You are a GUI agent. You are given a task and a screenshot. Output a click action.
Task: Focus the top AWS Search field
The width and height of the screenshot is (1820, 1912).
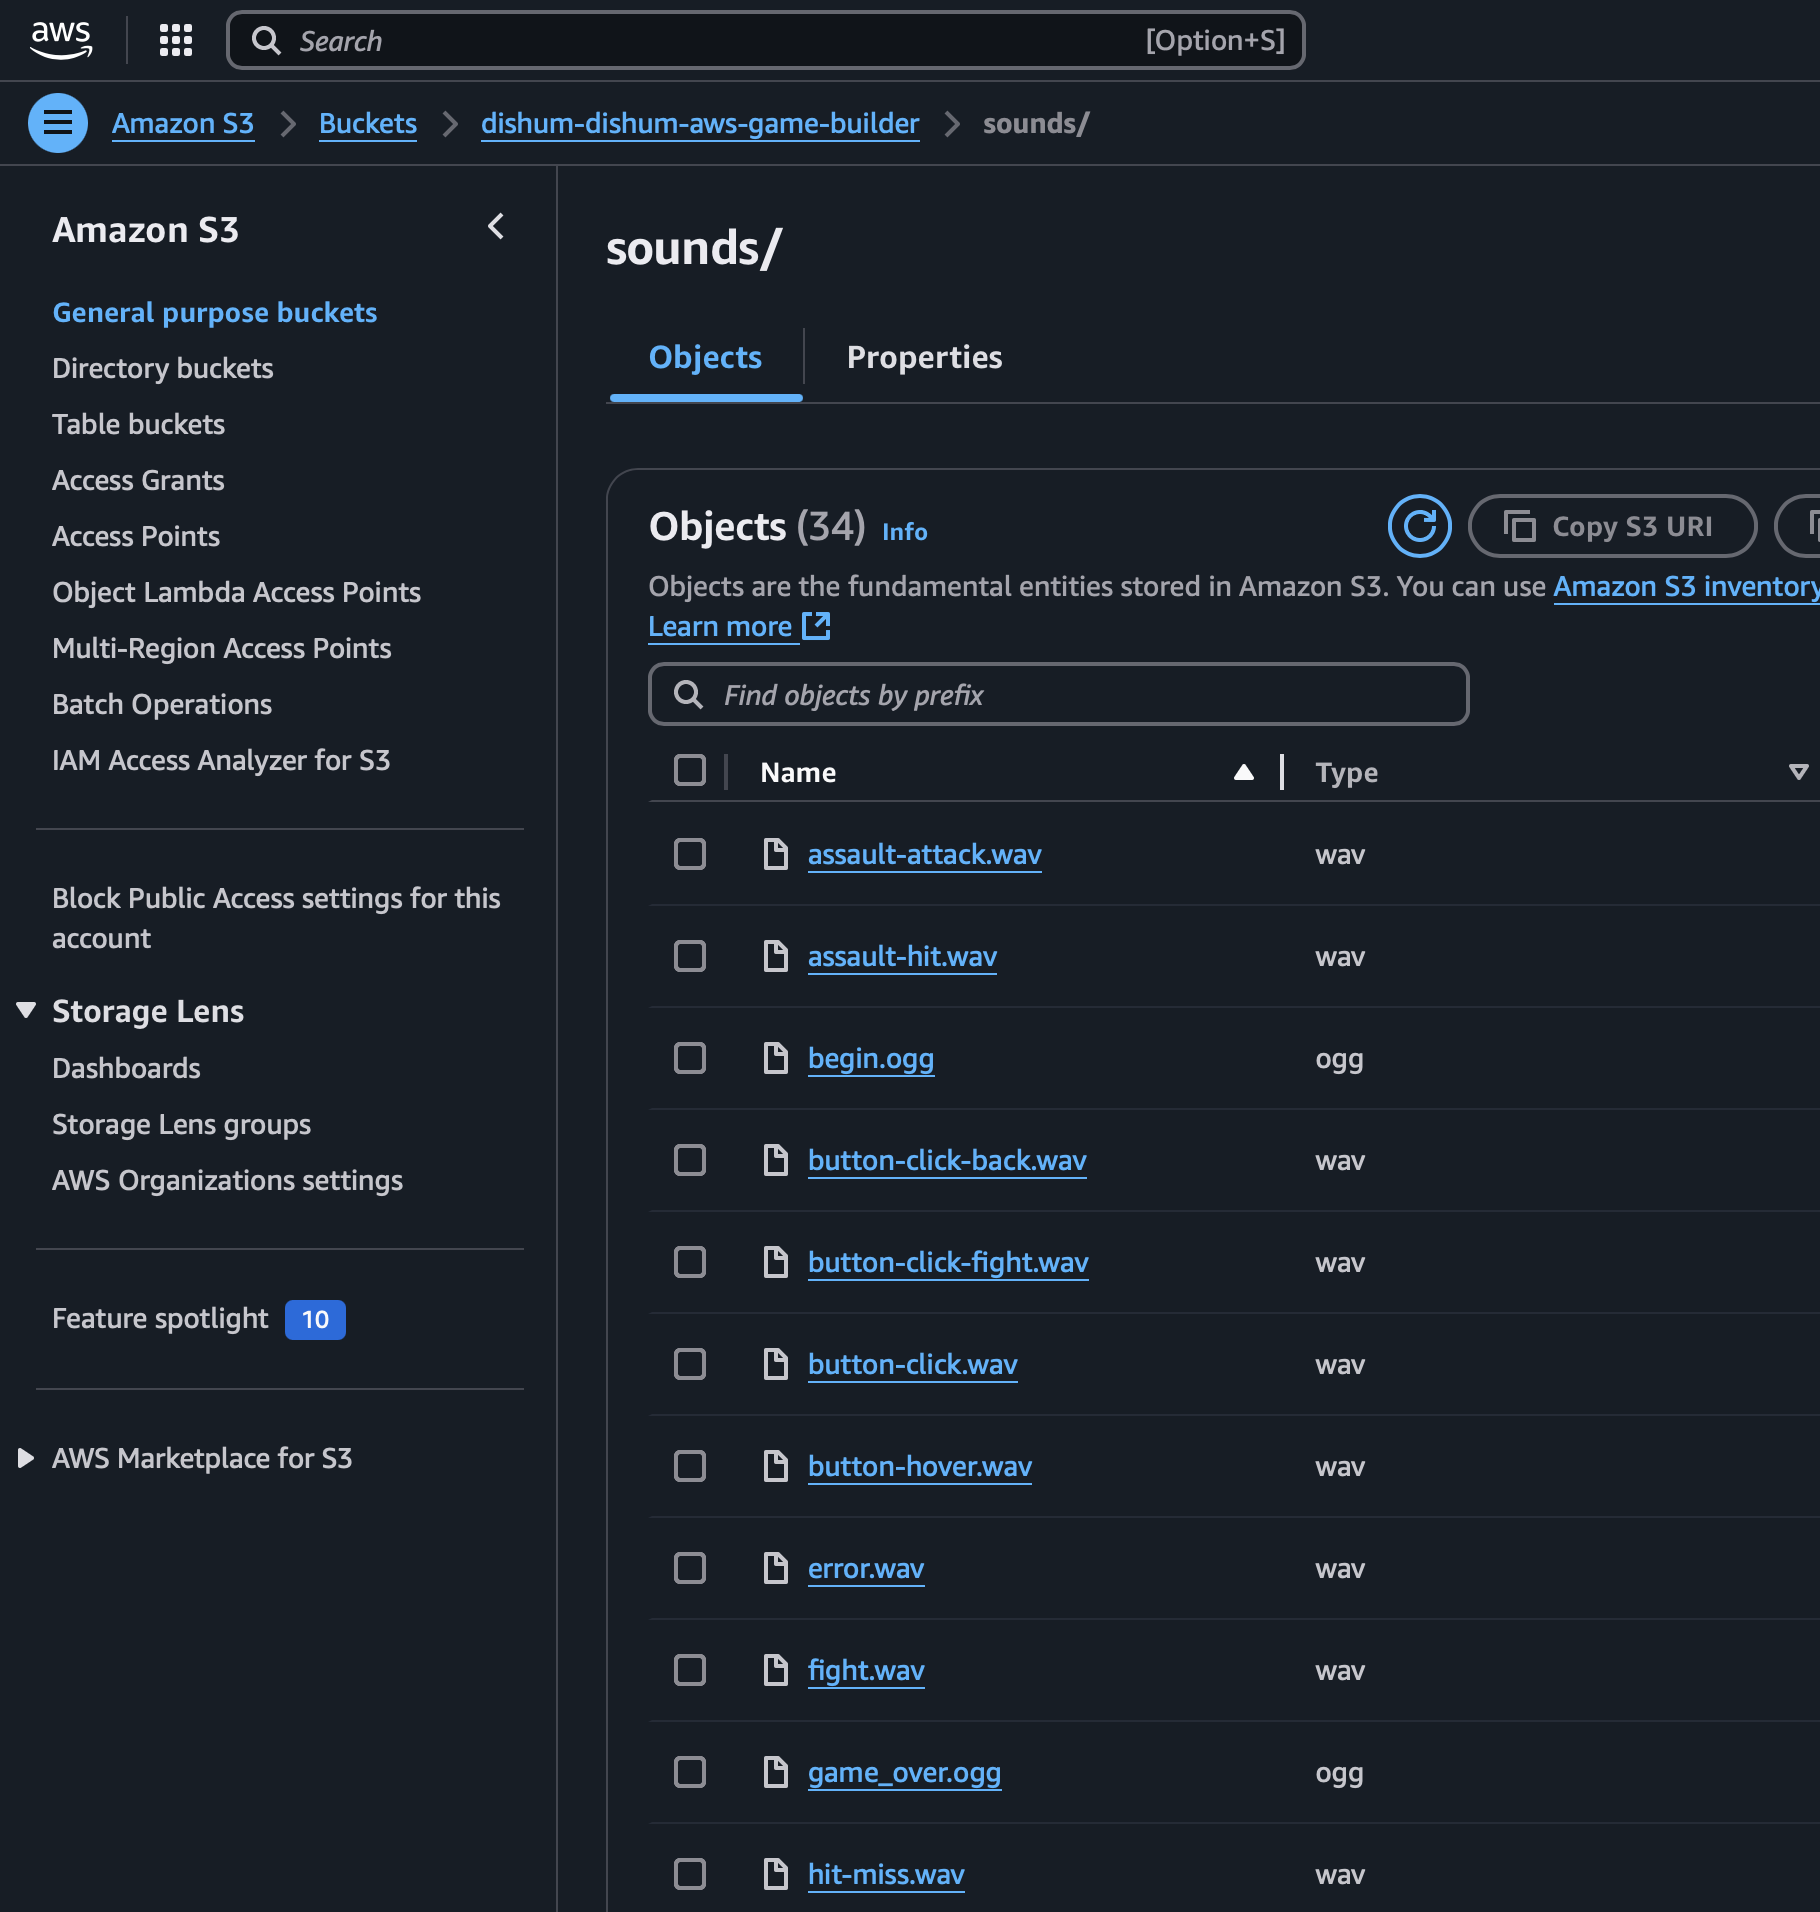[x=766, y=40]
